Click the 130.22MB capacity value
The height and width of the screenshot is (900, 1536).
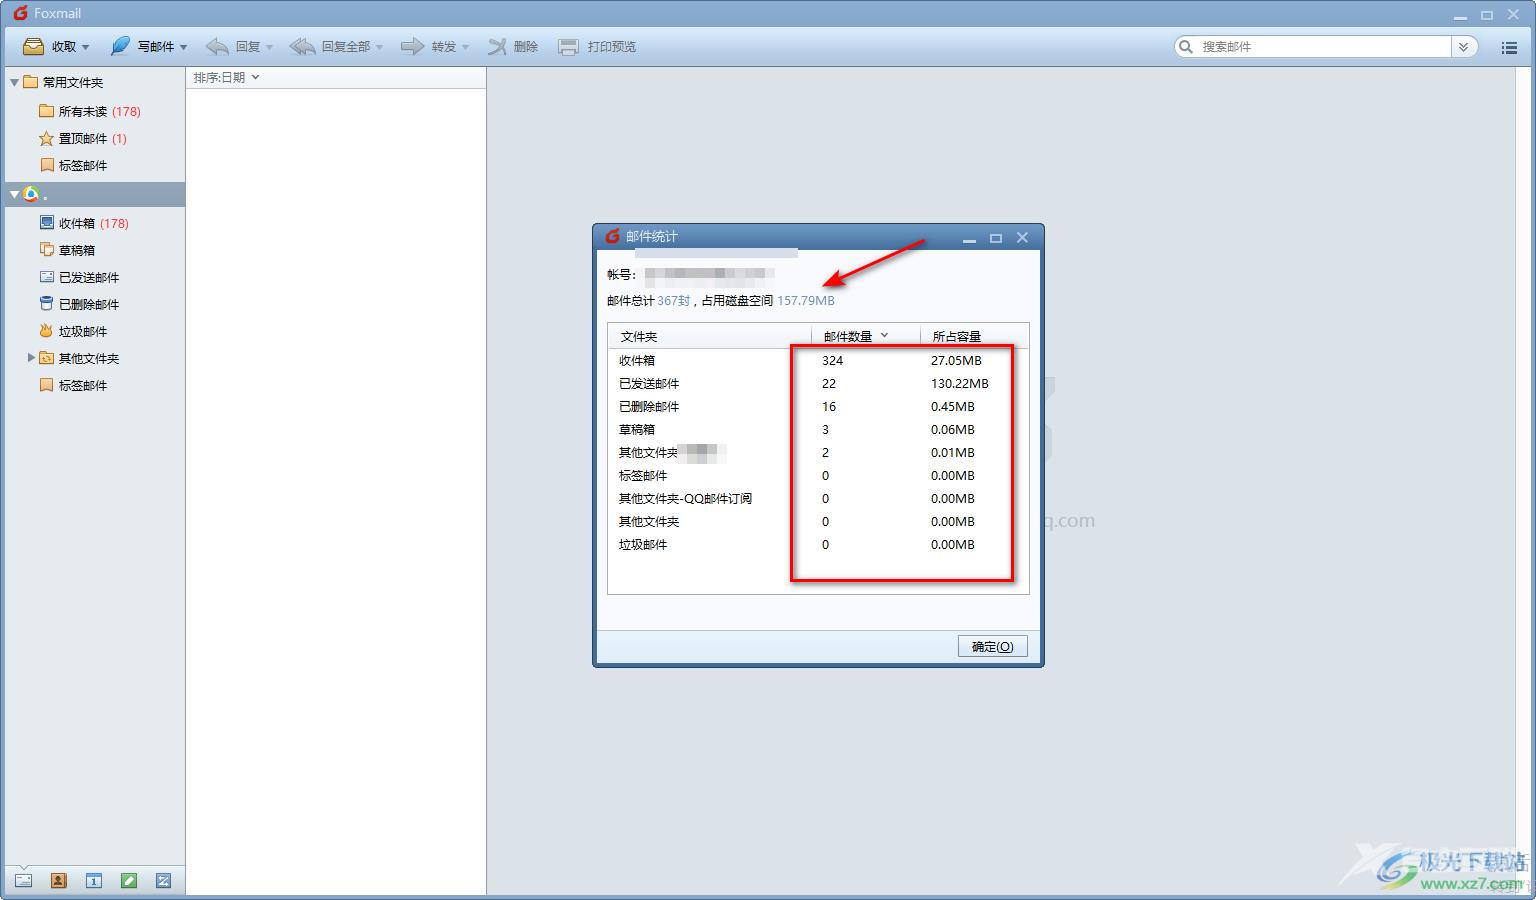(x=959, y=383)
